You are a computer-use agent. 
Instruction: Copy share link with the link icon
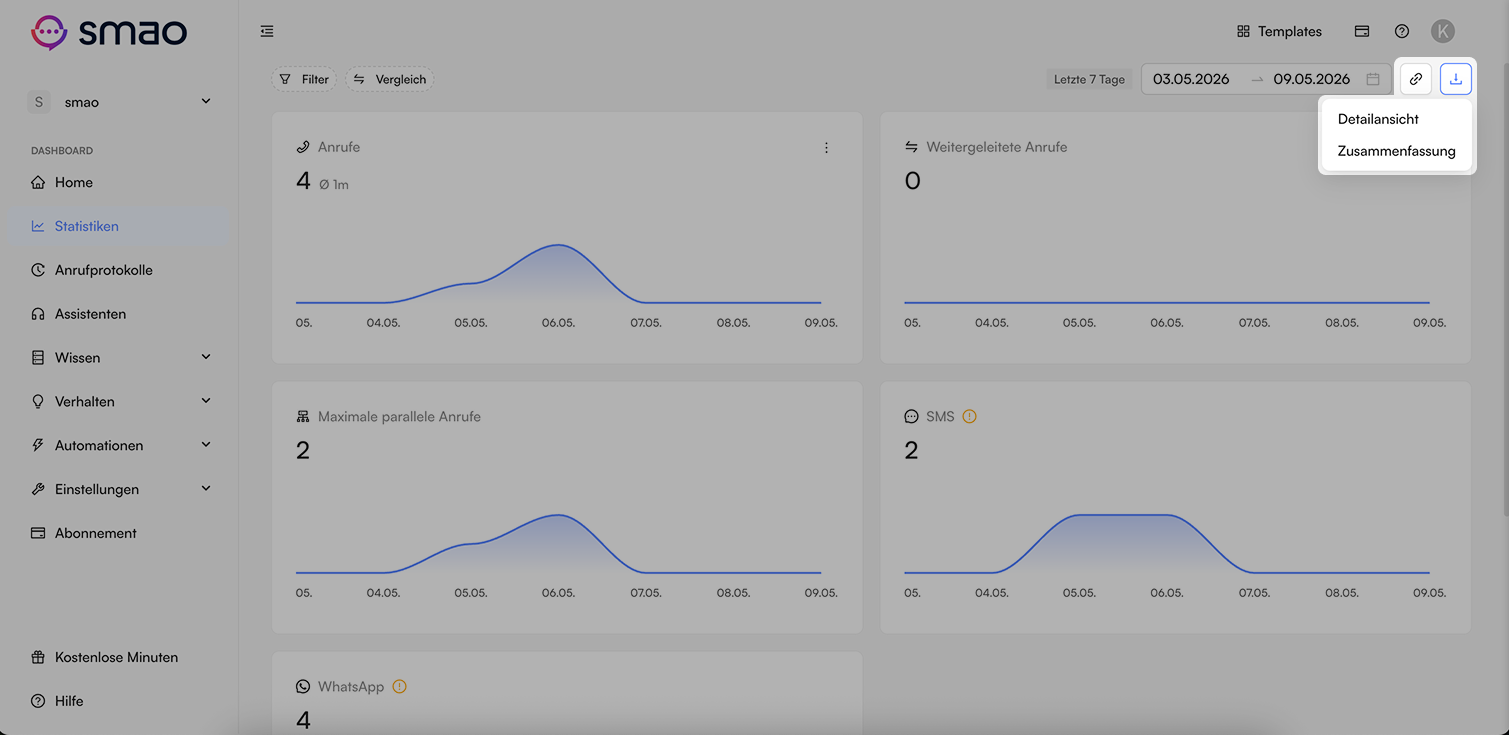pyautogui.click(x=1416, y=79)
